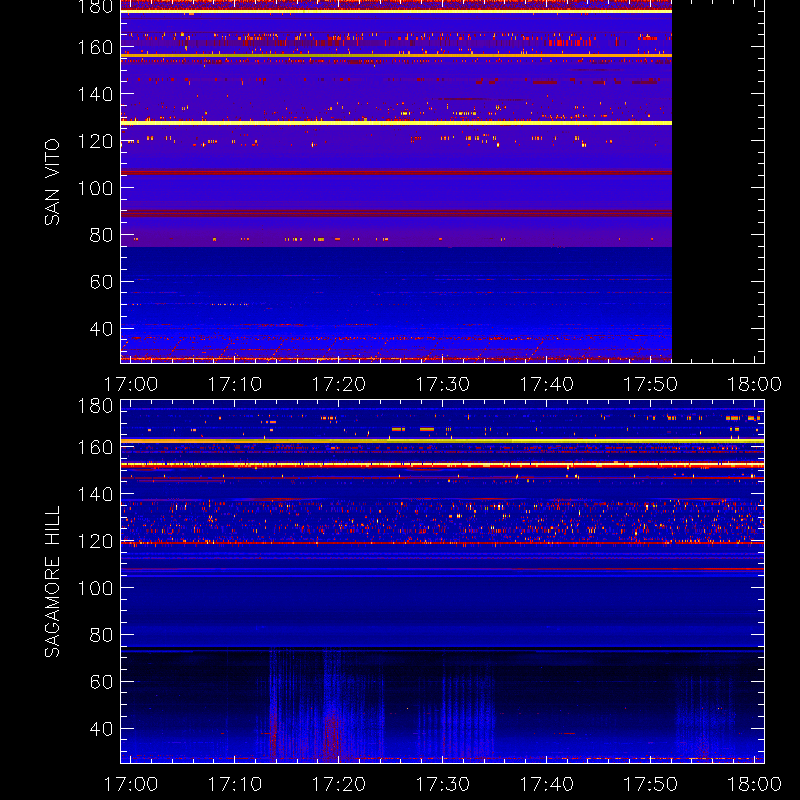The image size is (800, 800).
Task: Select the 160 tick label on SAN VITO plot
Action: click(x=95, y=47)
